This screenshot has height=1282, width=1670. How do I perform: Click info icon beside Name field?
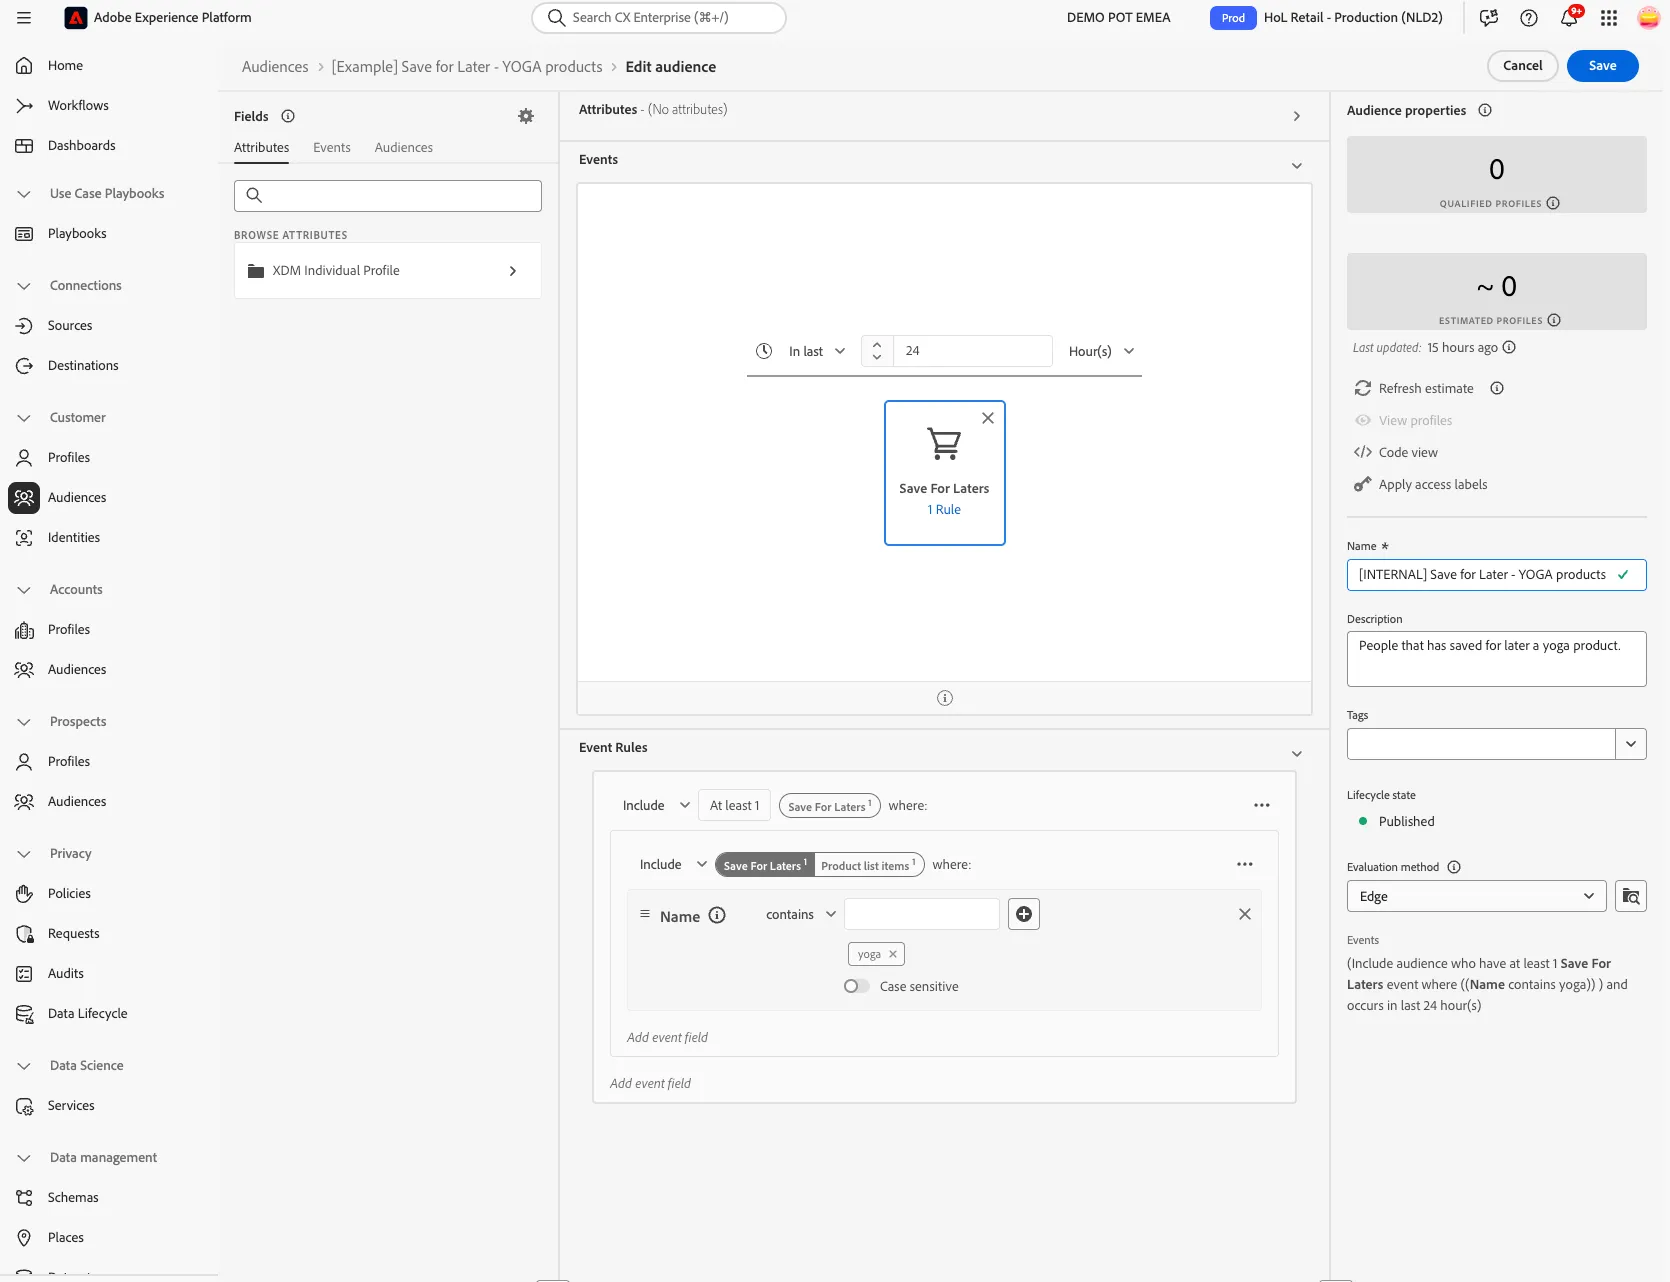pyautogui.click(x=717, y=915)
